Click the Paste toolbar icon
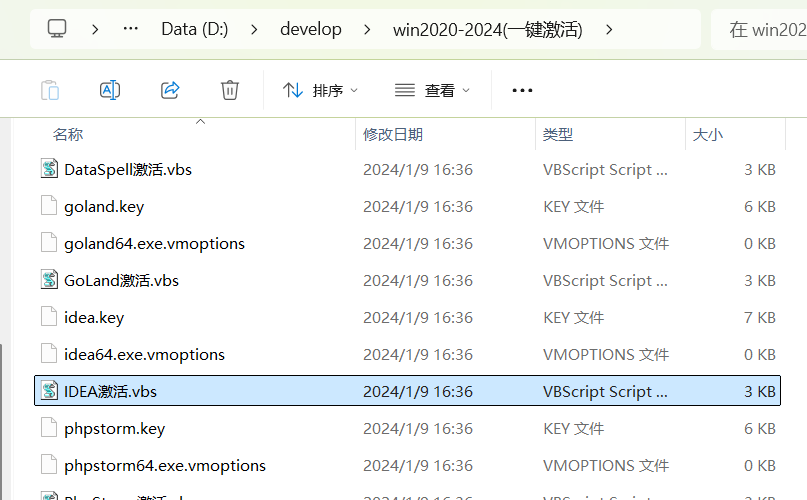The width and height of the screenshot is (807, 500). coord(50,90)
